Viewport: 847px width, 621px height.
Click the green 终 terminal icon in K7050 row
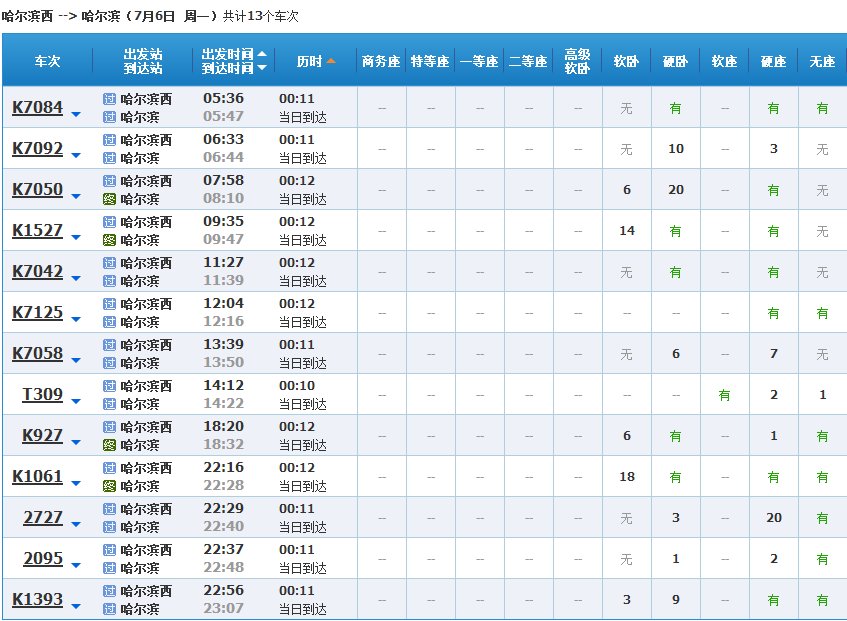[108, 196]
